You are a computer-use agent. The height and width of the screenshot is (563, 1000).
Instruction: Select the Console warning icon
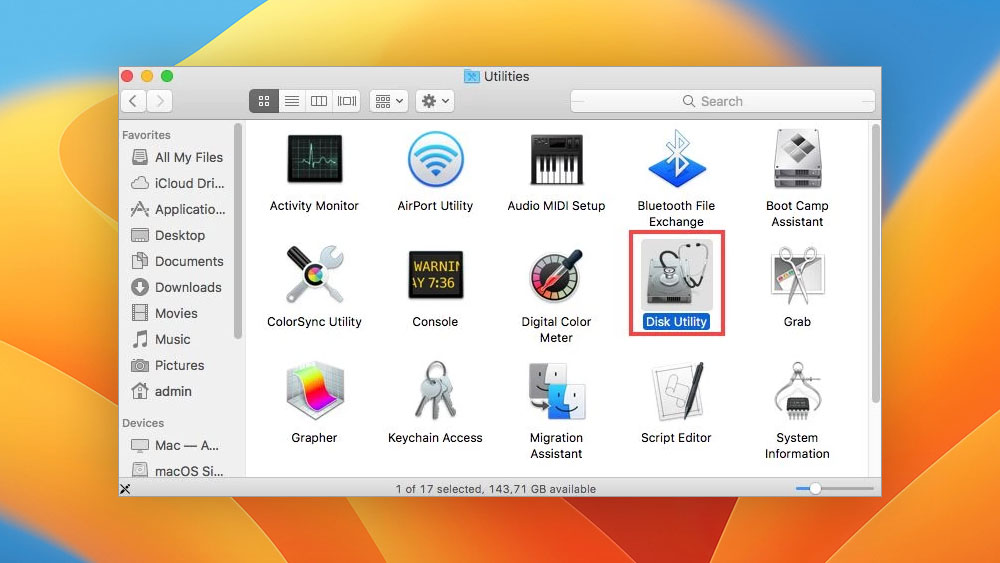(x=436, y=275)
